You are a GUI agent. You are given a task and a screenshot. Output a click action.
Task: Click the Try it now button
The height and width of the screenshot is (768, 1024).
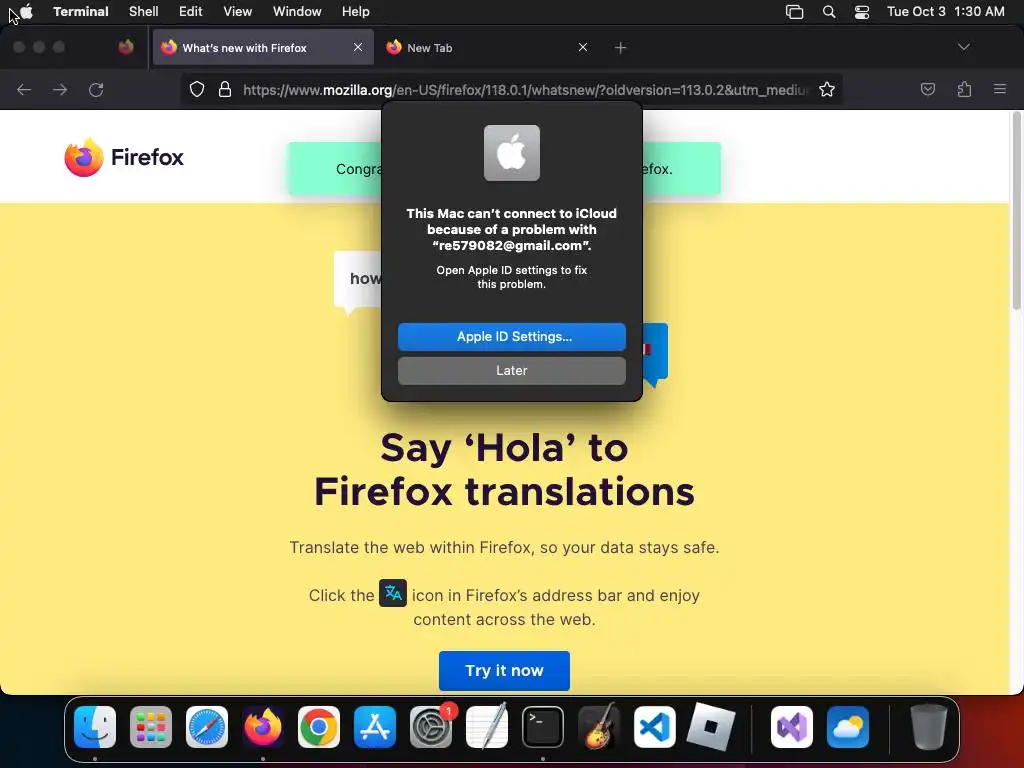(x=504, y=671)
